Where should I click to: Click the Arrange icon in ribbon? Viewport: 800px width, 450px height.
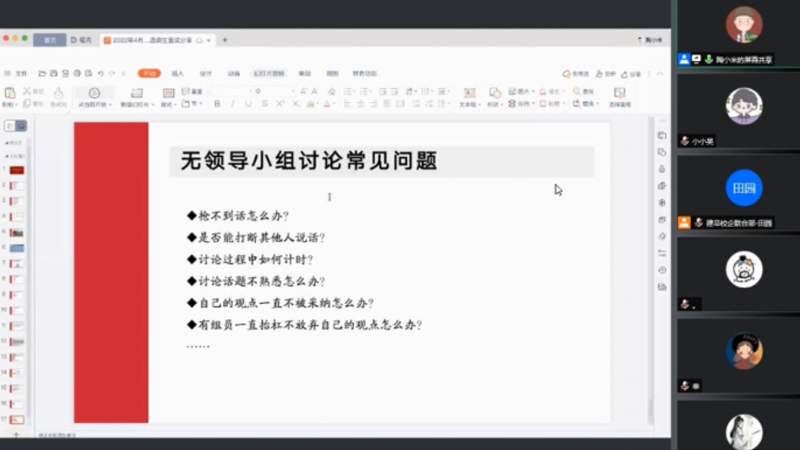[512, 104]
